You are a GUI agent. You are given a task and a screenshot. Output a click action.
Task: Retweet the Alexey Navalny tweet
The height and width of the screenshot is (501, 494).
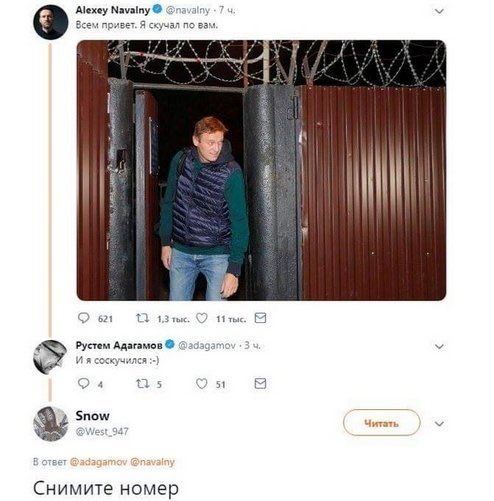coord(142,318)
